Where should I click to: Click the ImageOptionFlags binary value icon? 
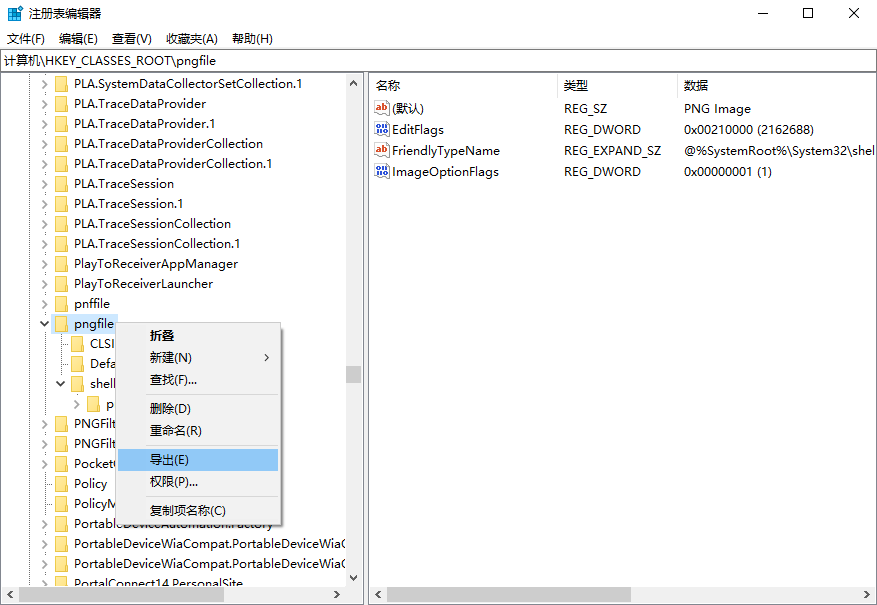pyautogui.click(x=381, y=172)
